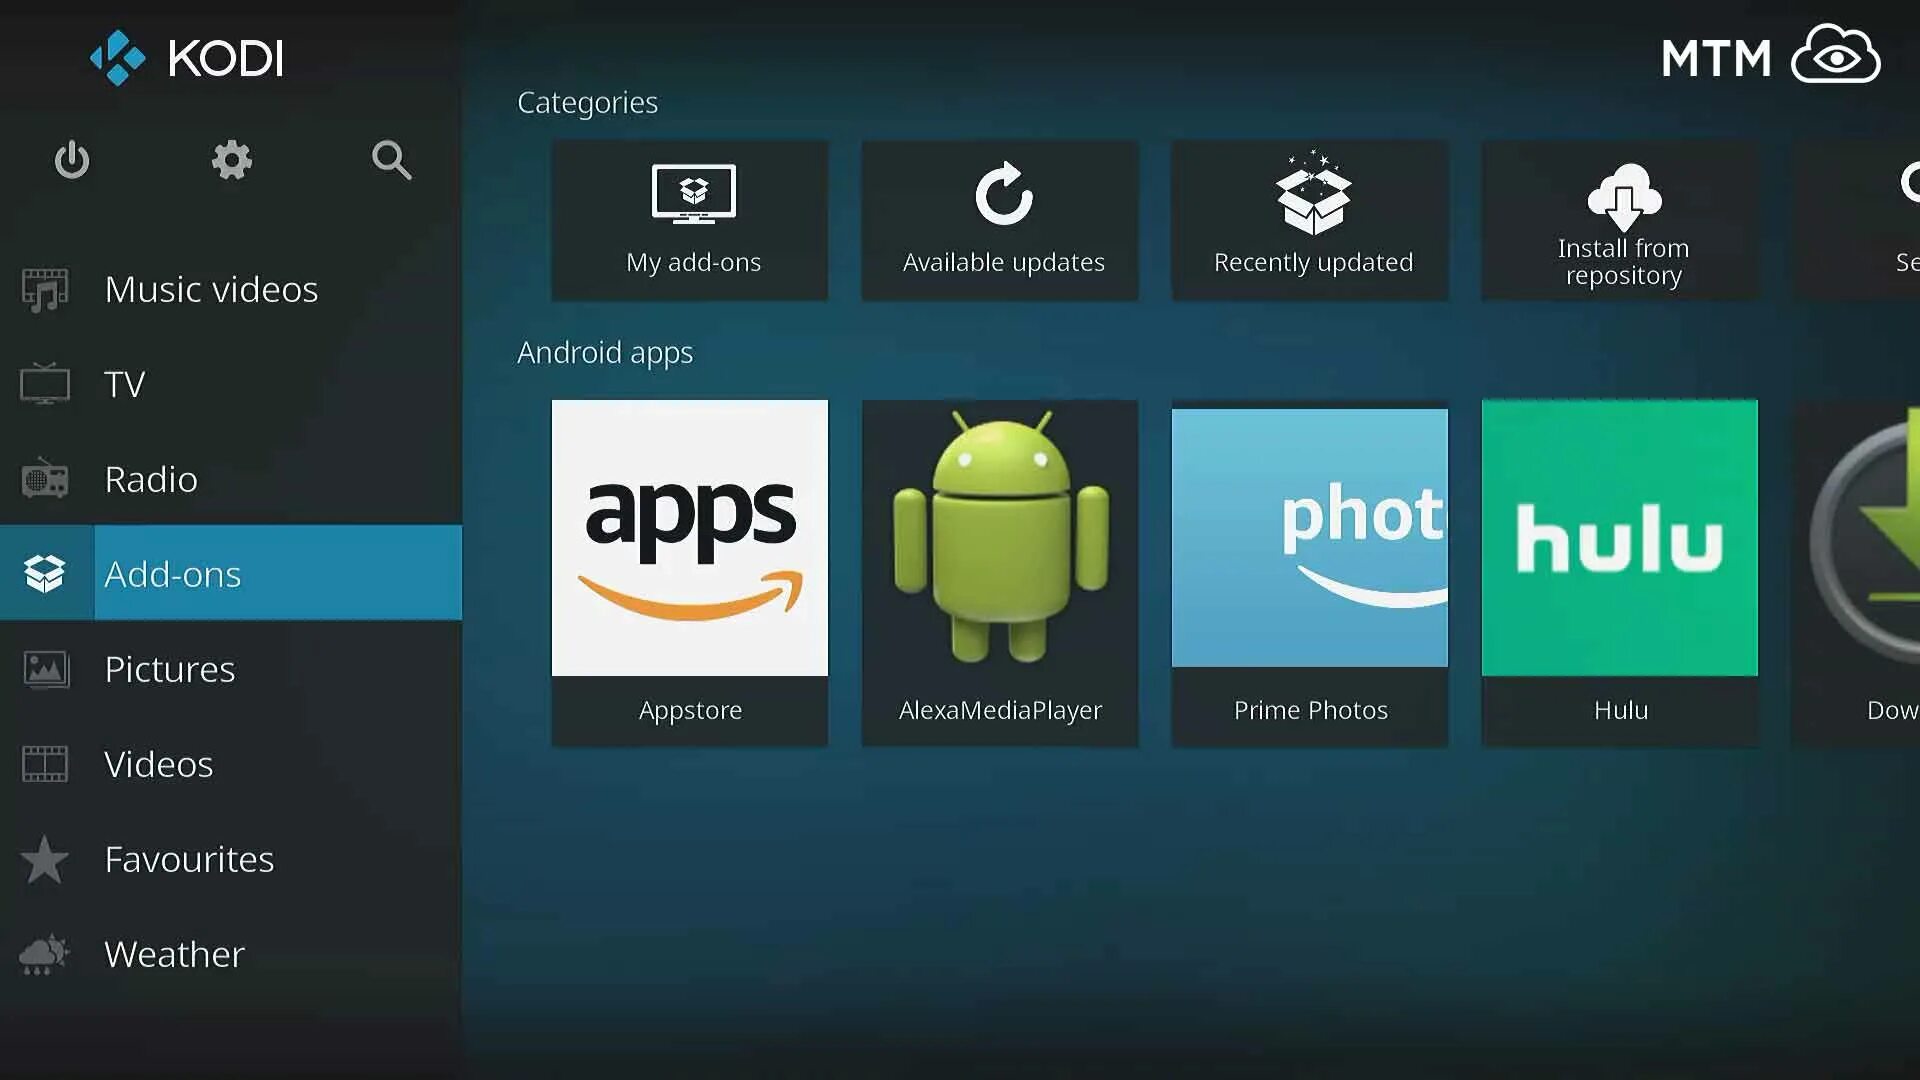Toggle Kodi settings panel
The height and width of the screenshot is (1080, 1920).
[231, 160]
